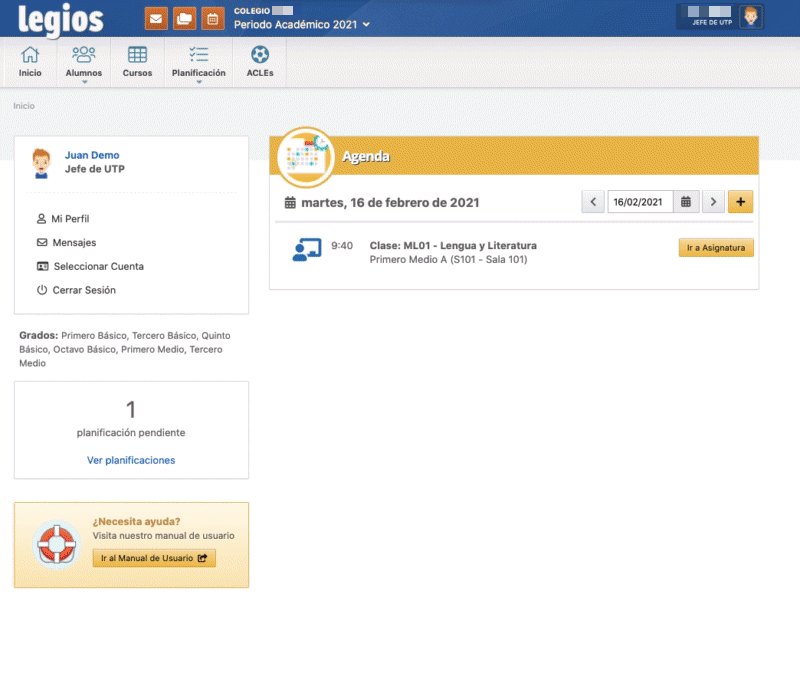Screen dimensions: 800x673
Task: Advance to the next day with the right arrow
Action: click(714, 201)
